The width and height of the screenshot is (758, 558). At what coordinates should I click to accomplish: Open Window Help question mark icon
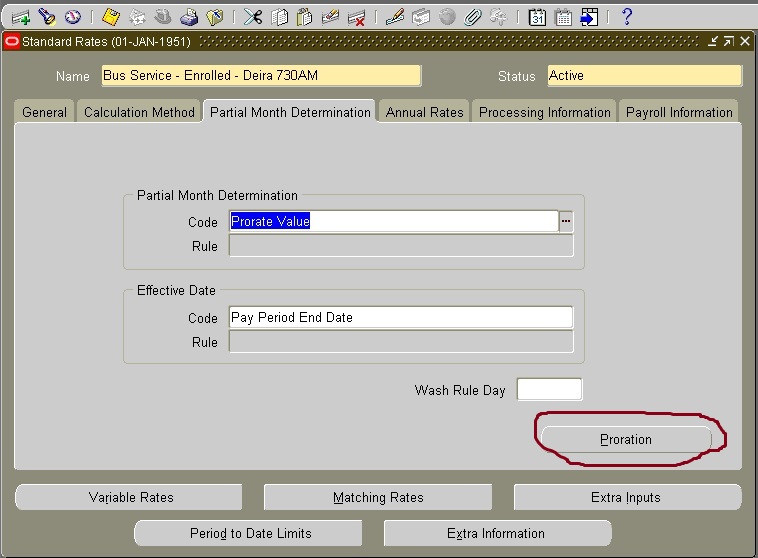627,17
